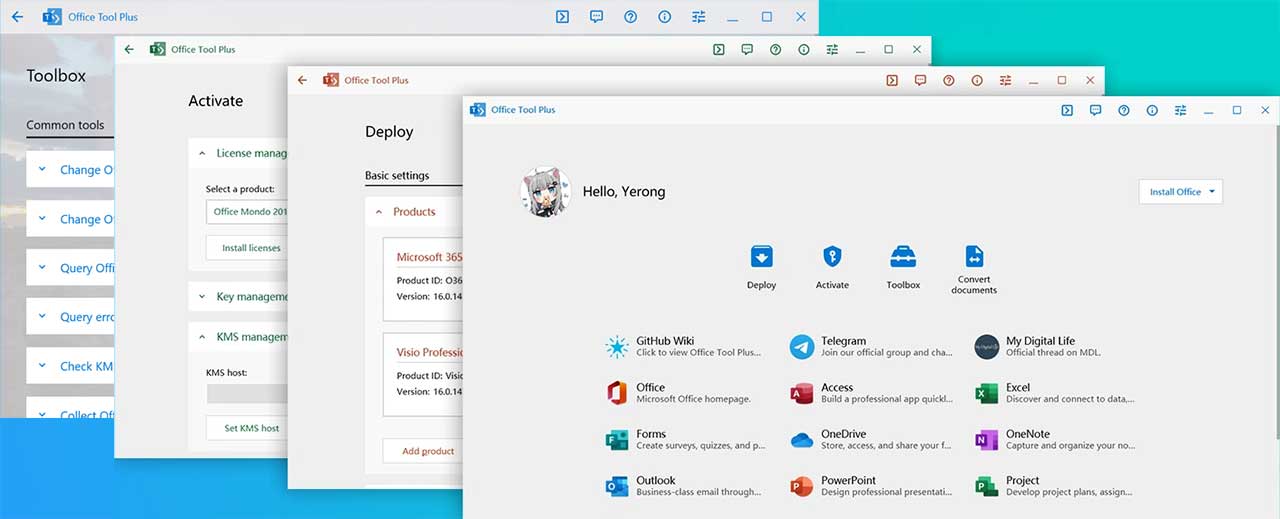This screenshot has height=519, width=1280.
Task: Expand the Check KMS item in Toolbox
Action: pos(70,366)
